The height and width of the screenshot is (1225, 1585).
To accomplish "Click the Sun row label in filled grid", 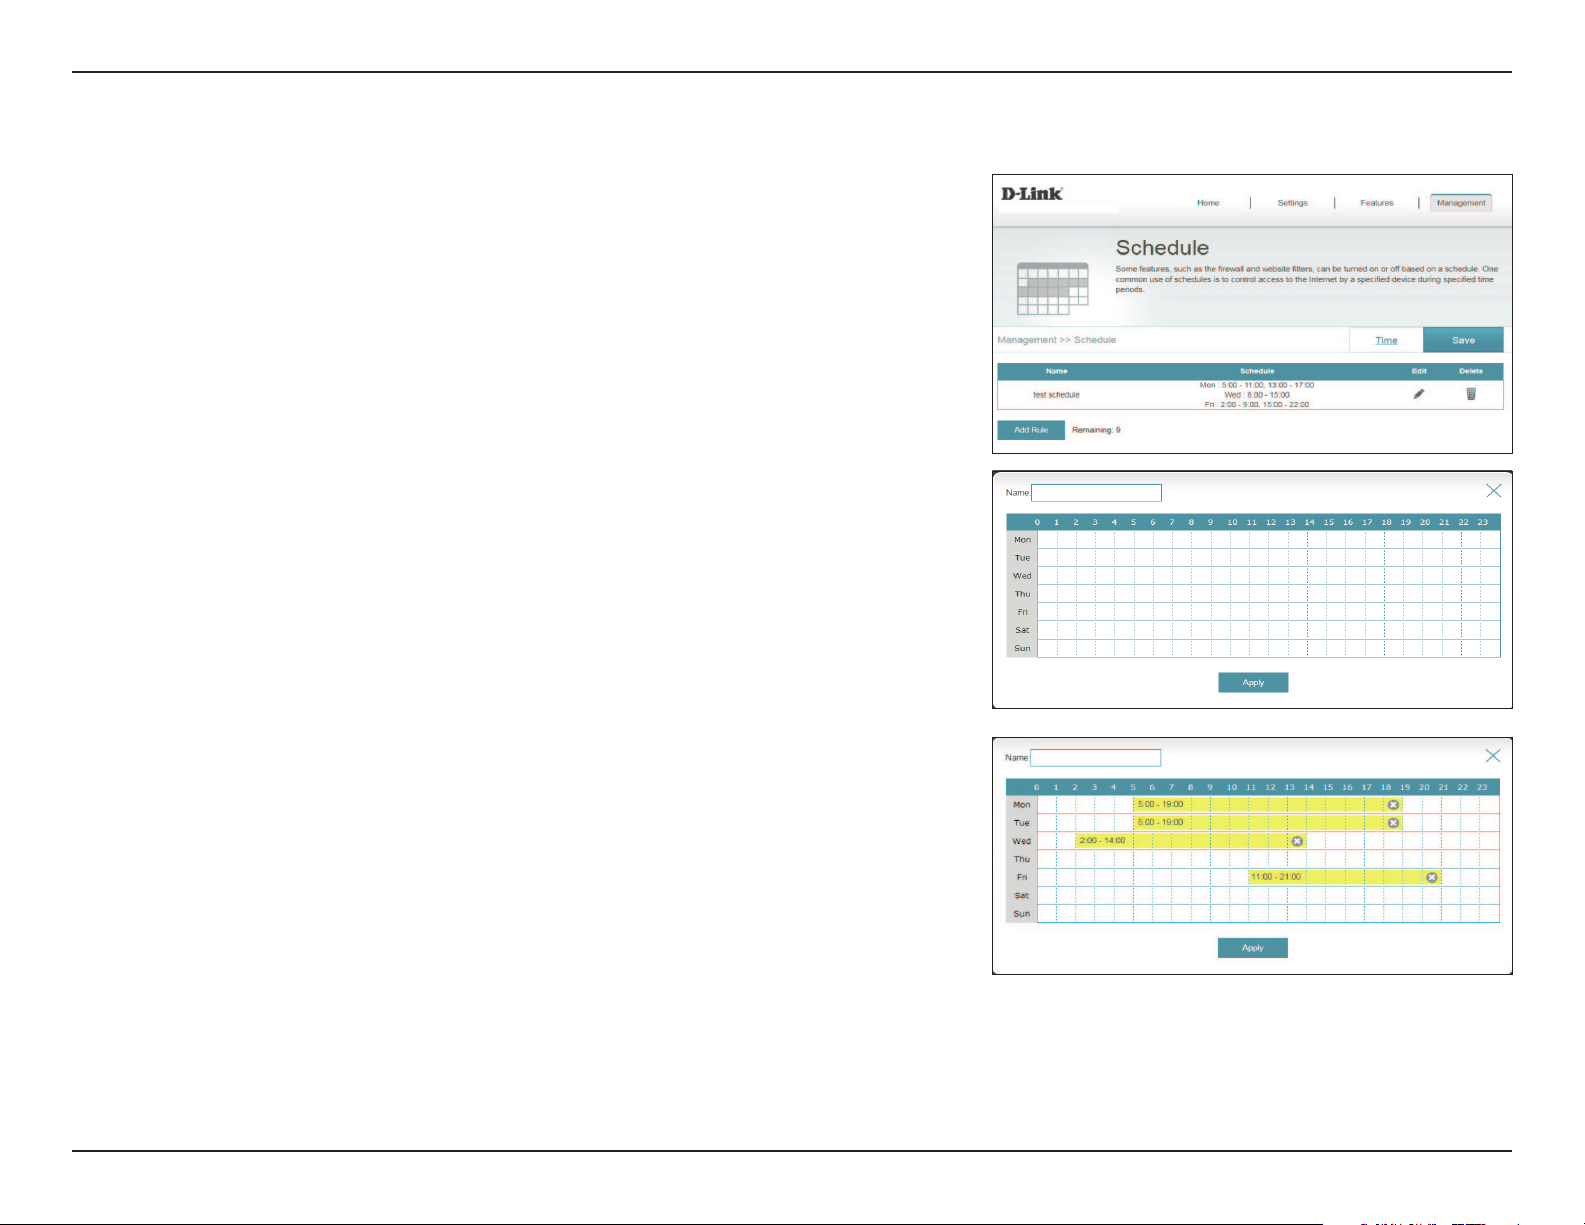I will click(x=1021, y=913).
